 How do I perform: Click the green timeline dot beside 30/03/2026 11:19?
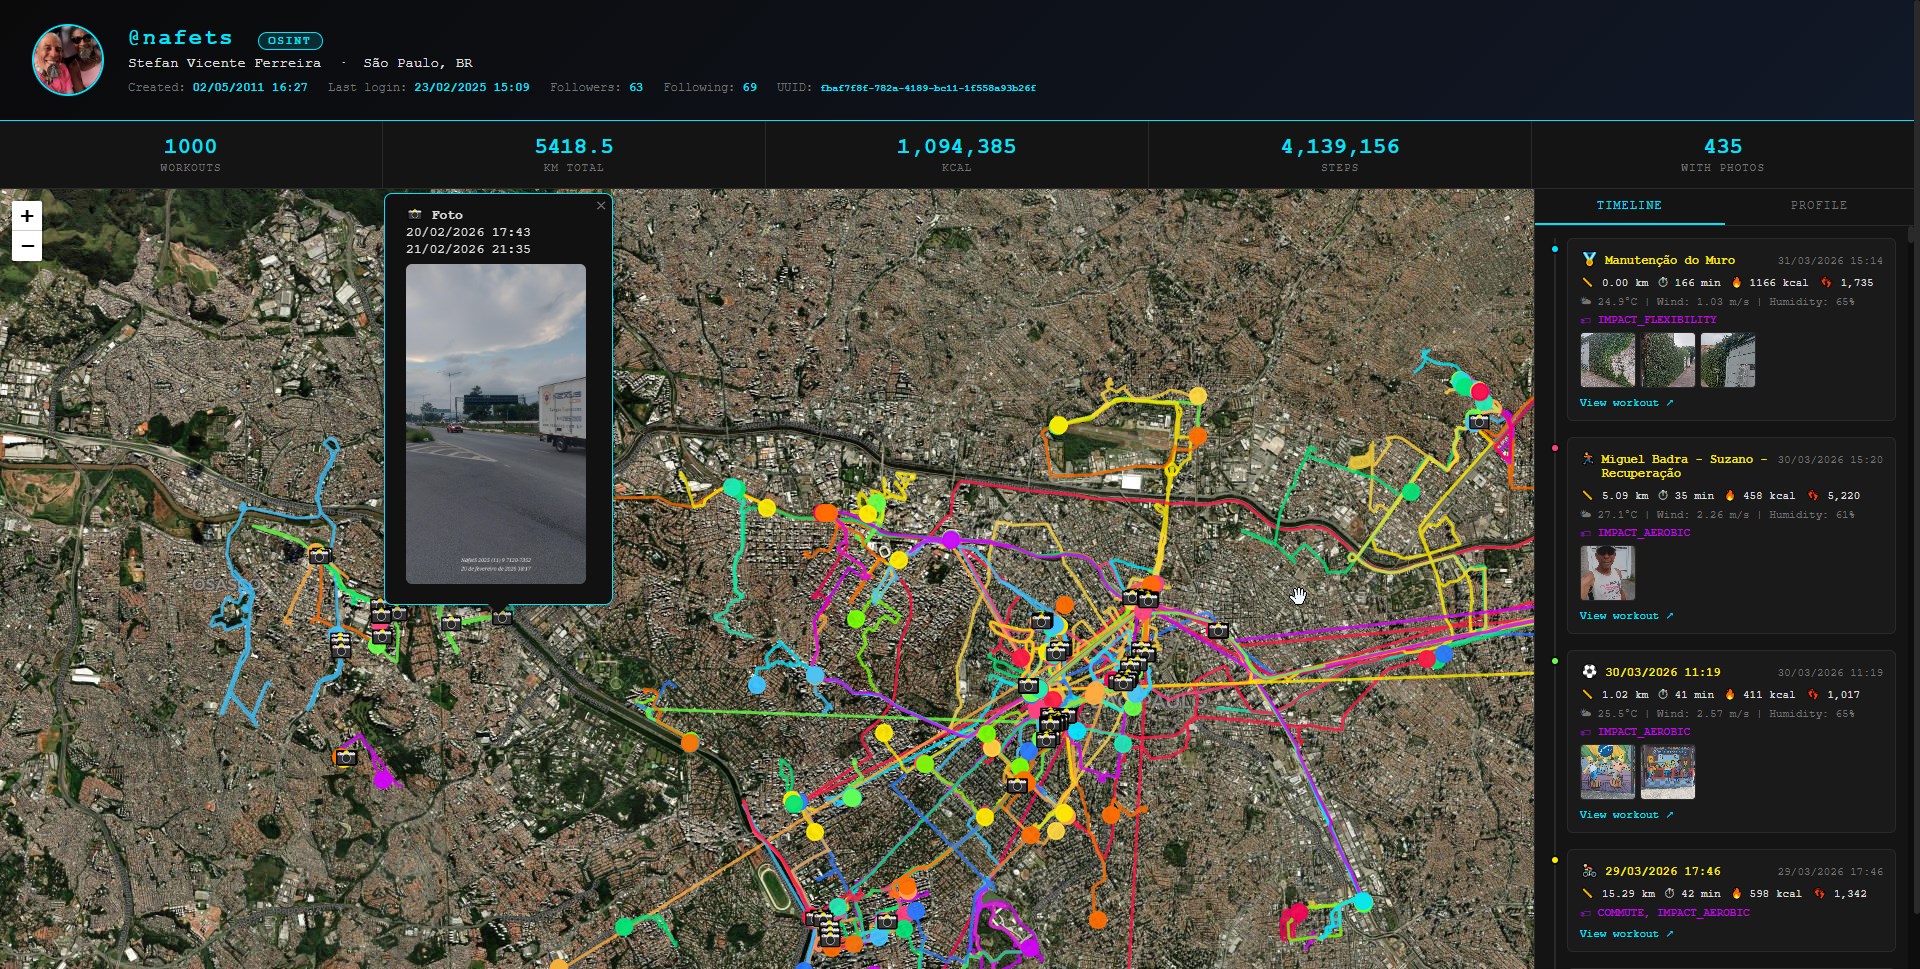coord(1555,661)
